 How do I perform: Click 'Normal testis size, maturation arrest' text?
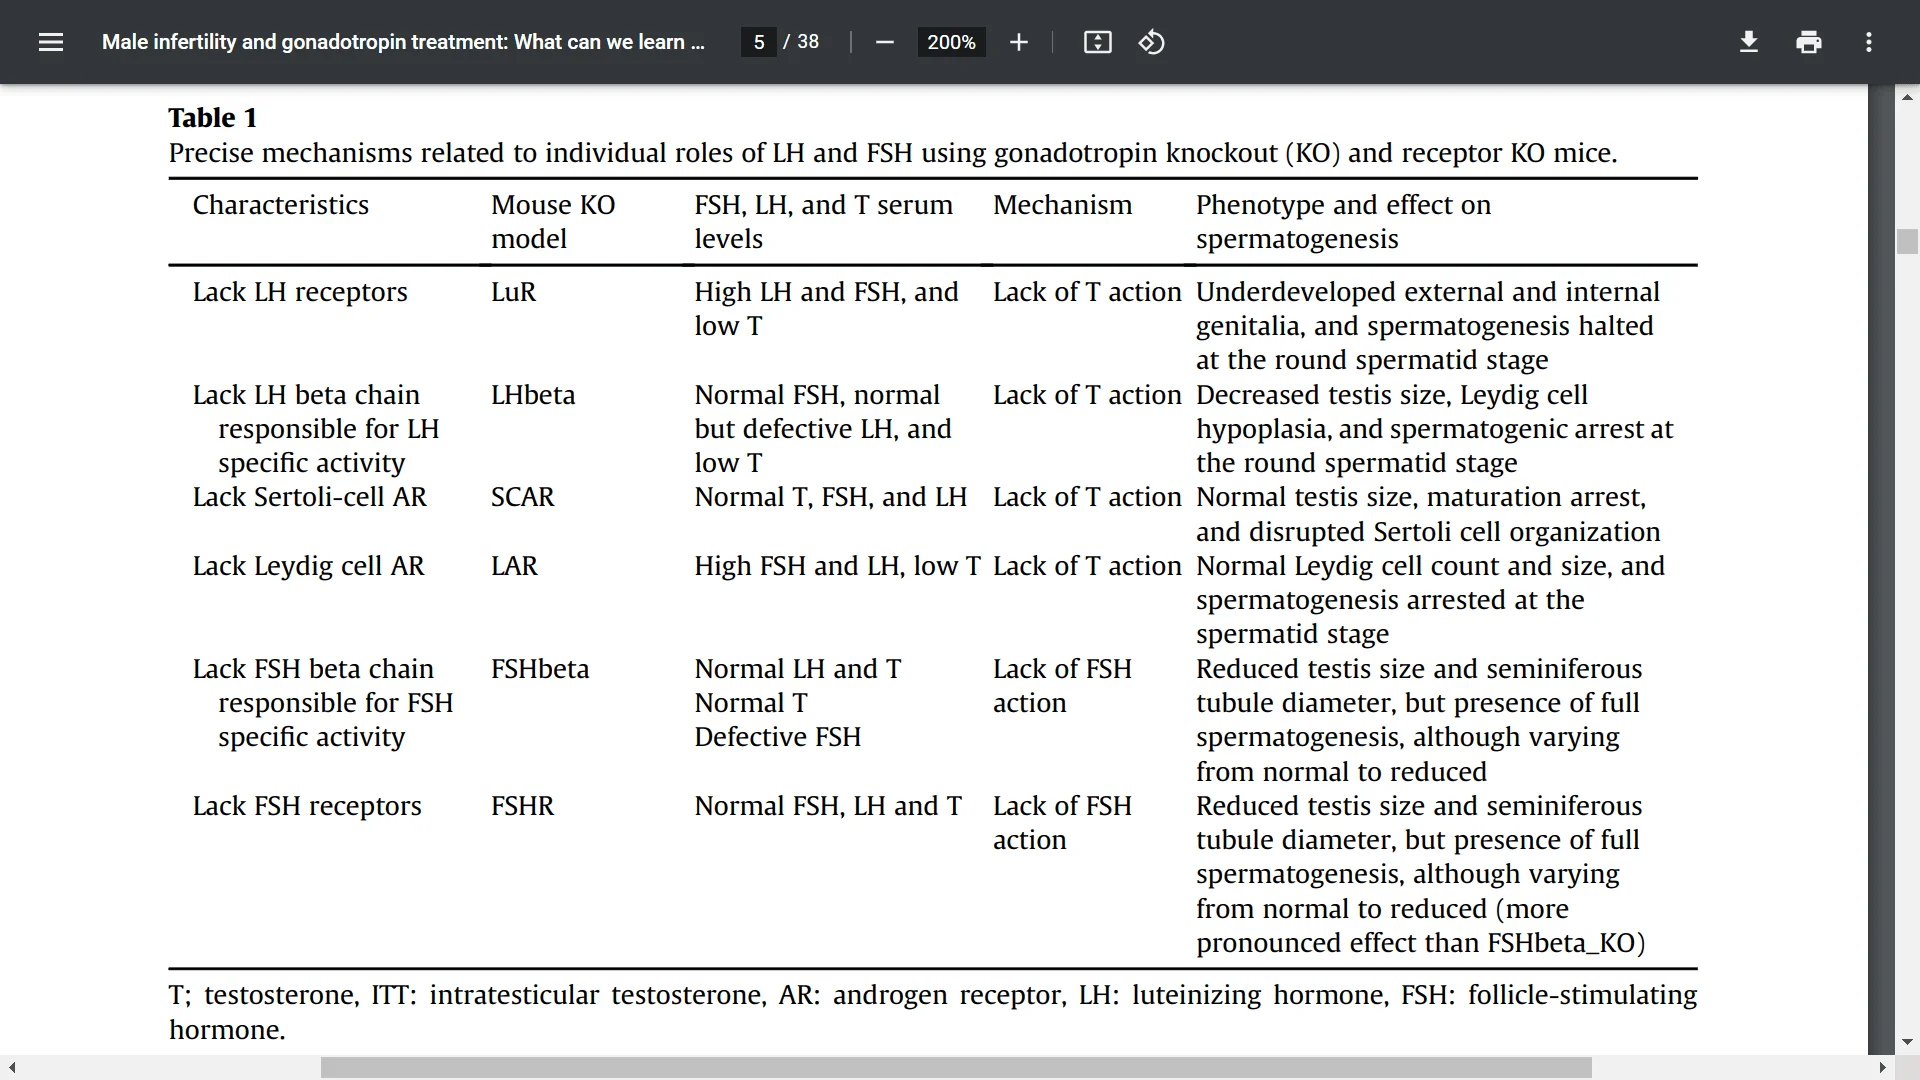(1421, 497)
